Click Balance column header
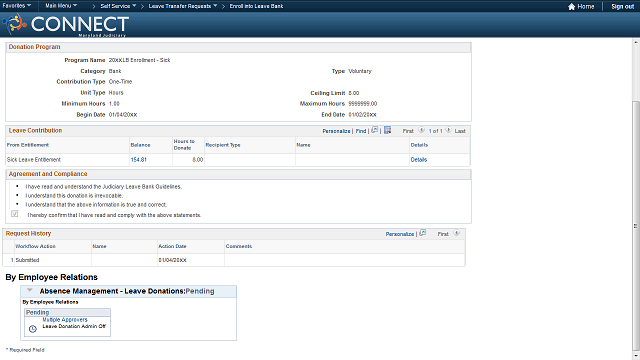 [x=140, y=145]
